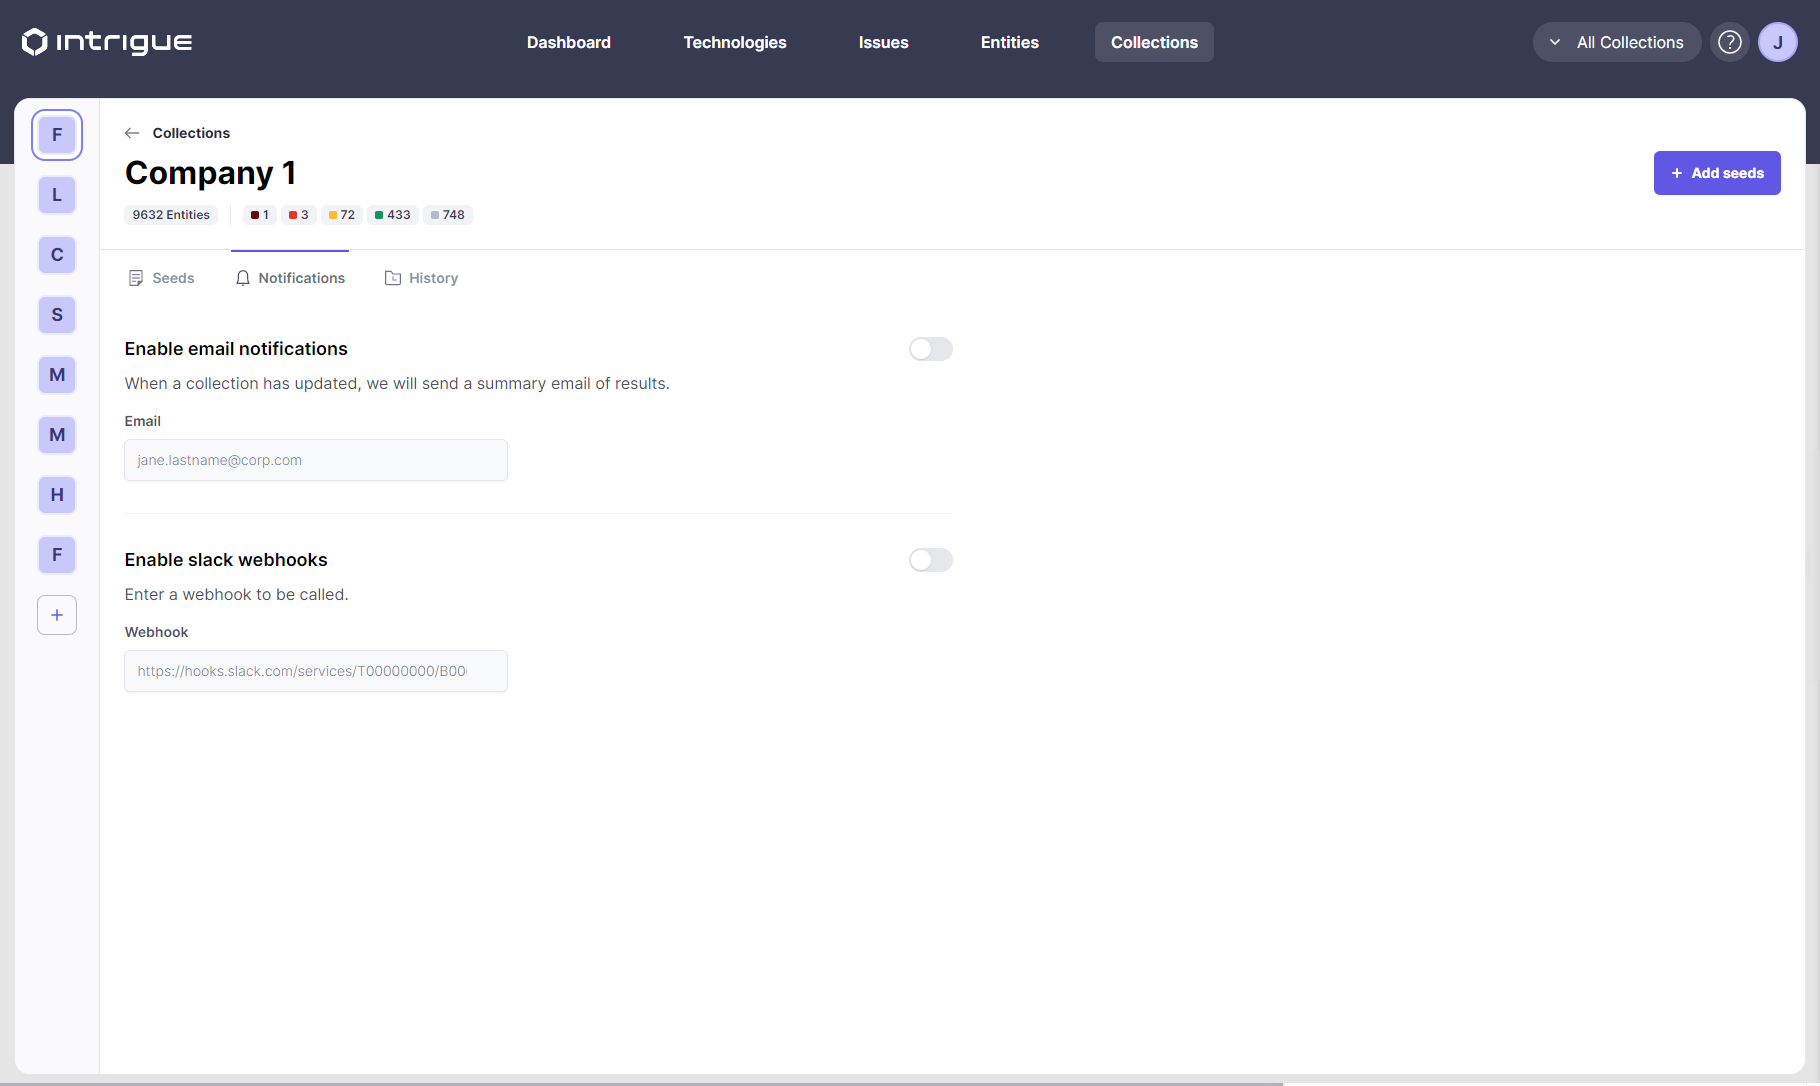
Task: Open the J user avatar menu
Action: click(x=1778, y=42)
